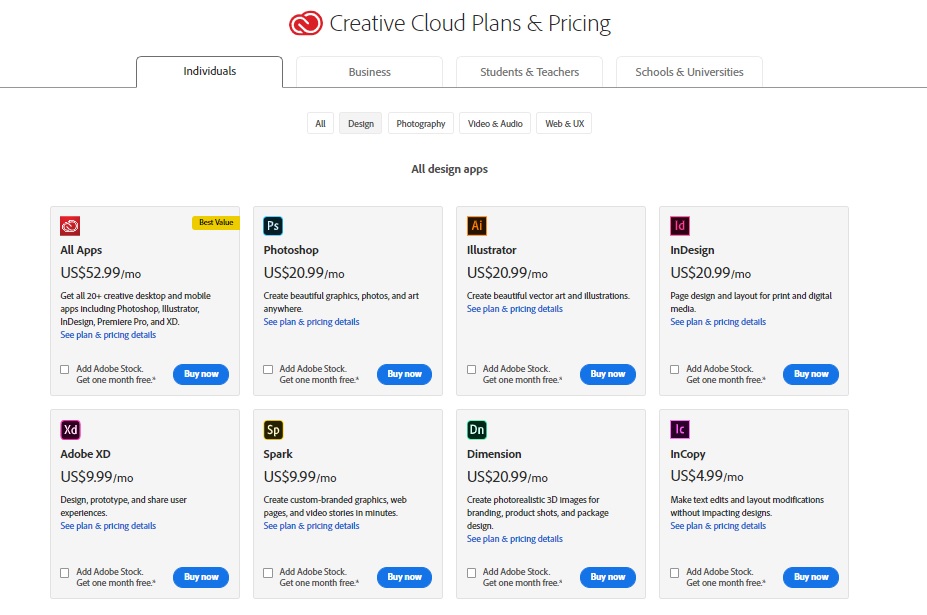Screen dimensions: 927x615
Task: Check Add Adobe Stock for All Apps
Action: (65, 369)
